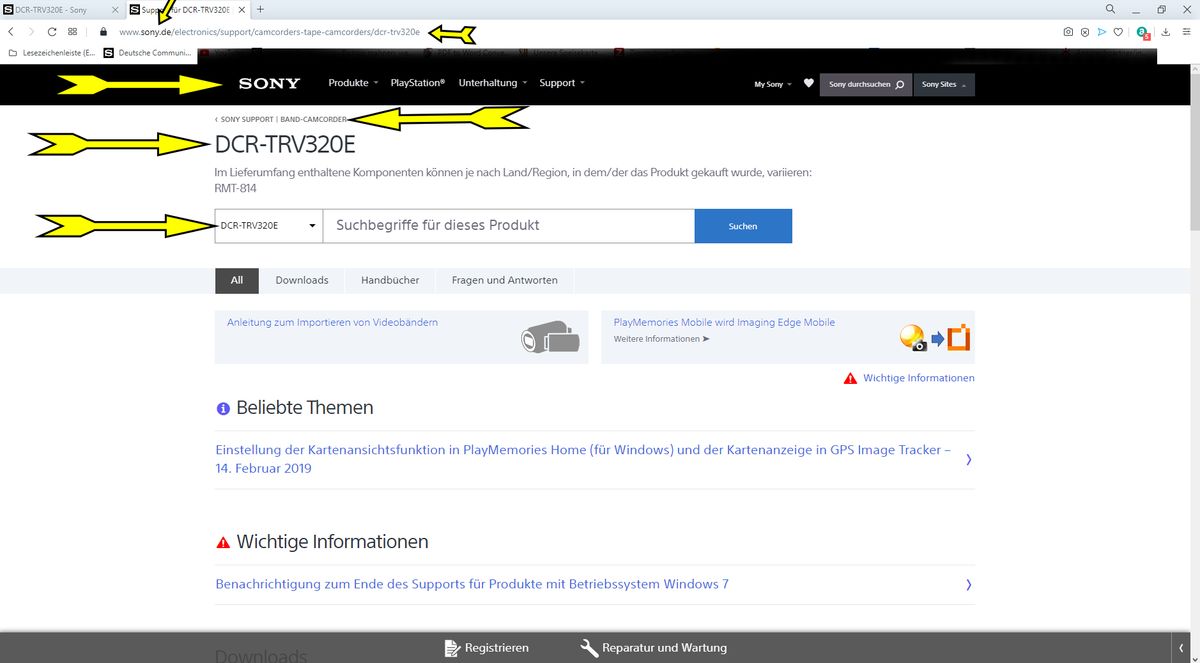
Task: Click the padlock icon in the address bar
Action: tap(103, 31)
